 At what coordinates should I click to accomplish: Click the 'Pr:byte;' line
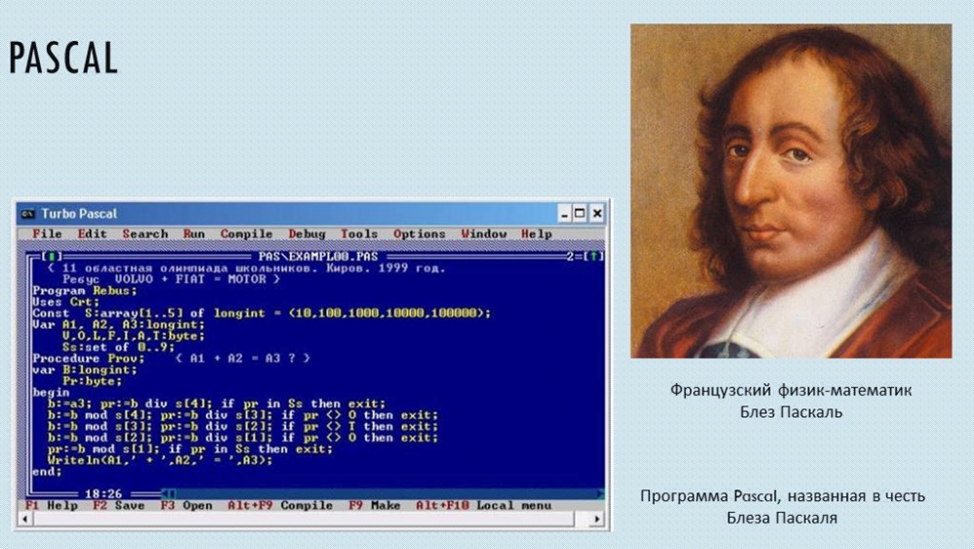click(x=92, y=381)
